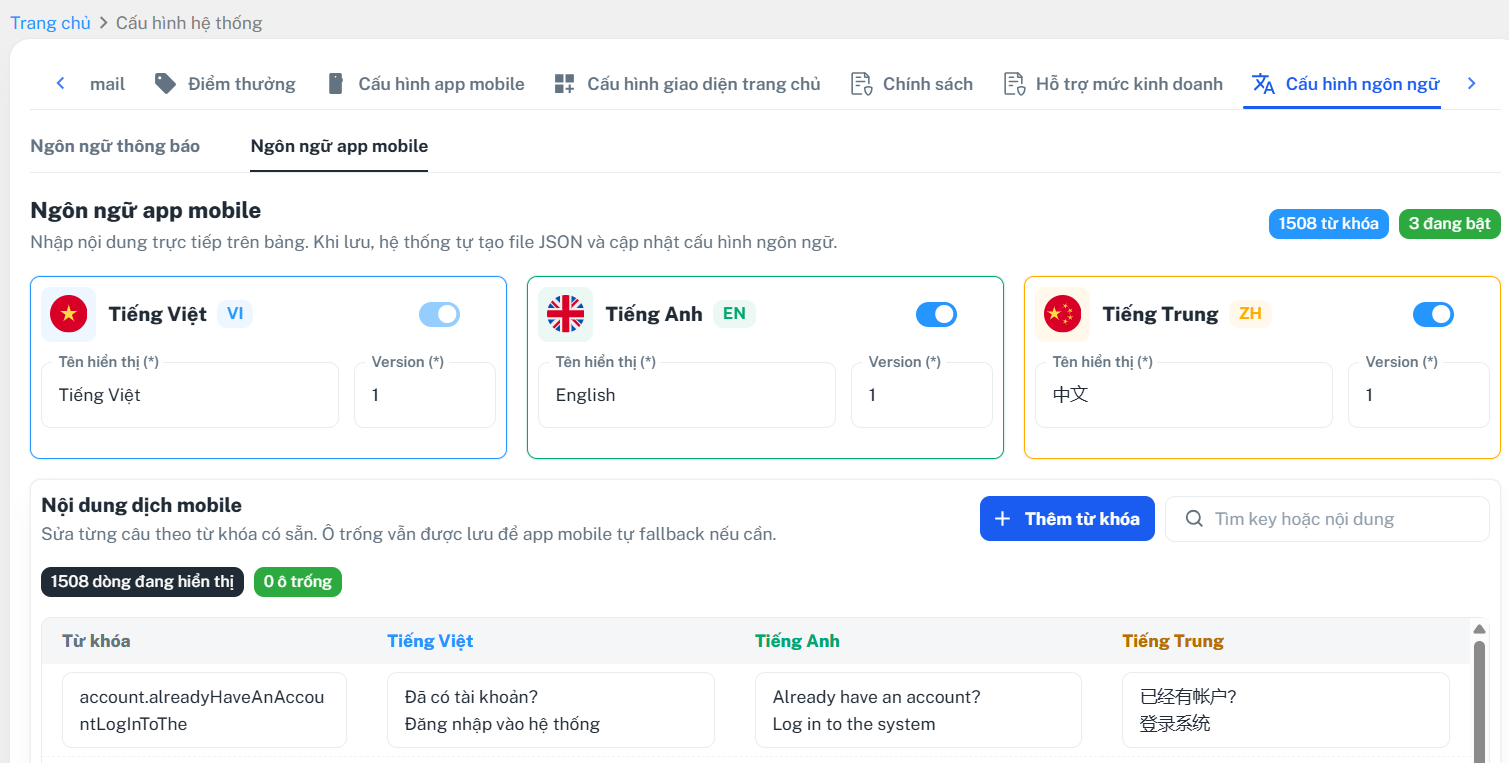Click the Hỗ trợ mức kinh doanh icon
This screenshot has height=763, width=1509.
(1014, 84)
